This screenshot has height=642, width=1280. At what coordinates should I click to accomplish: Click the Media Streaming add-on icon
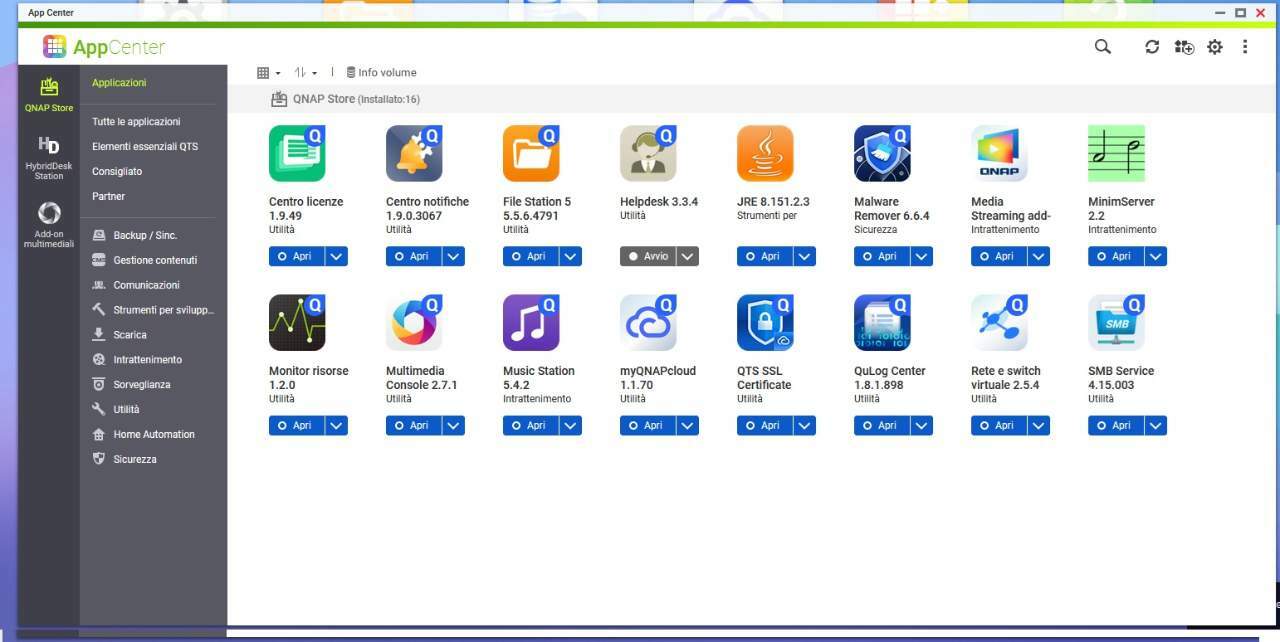tap(999, 153)
